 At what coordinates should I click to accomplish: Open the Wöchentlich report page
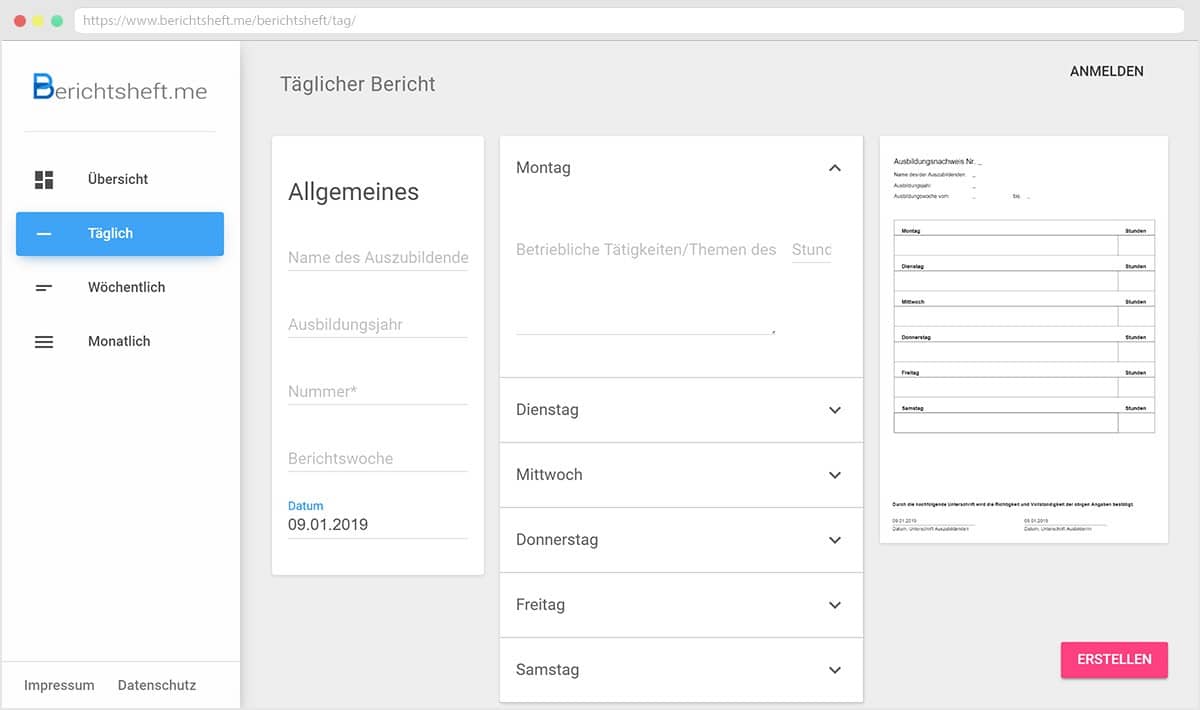pyautogui.click(x=126, y=288)
